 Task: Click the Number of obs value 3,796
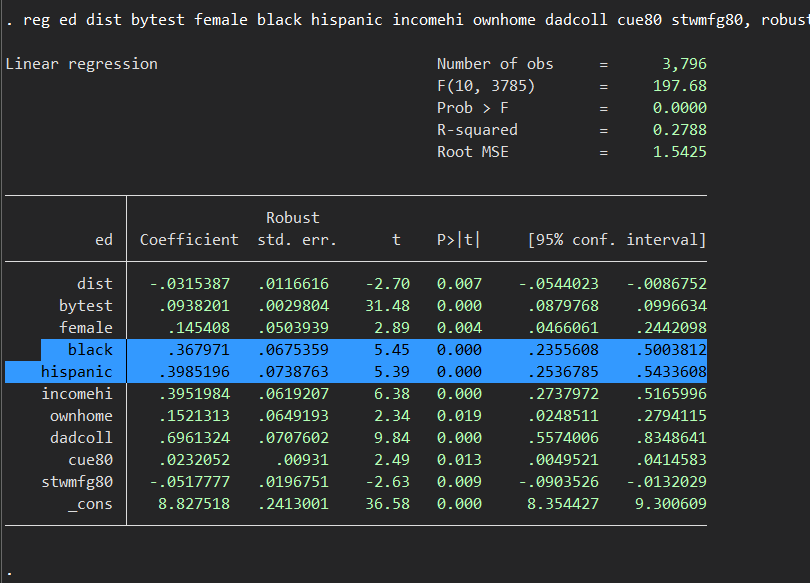point(684,64)
